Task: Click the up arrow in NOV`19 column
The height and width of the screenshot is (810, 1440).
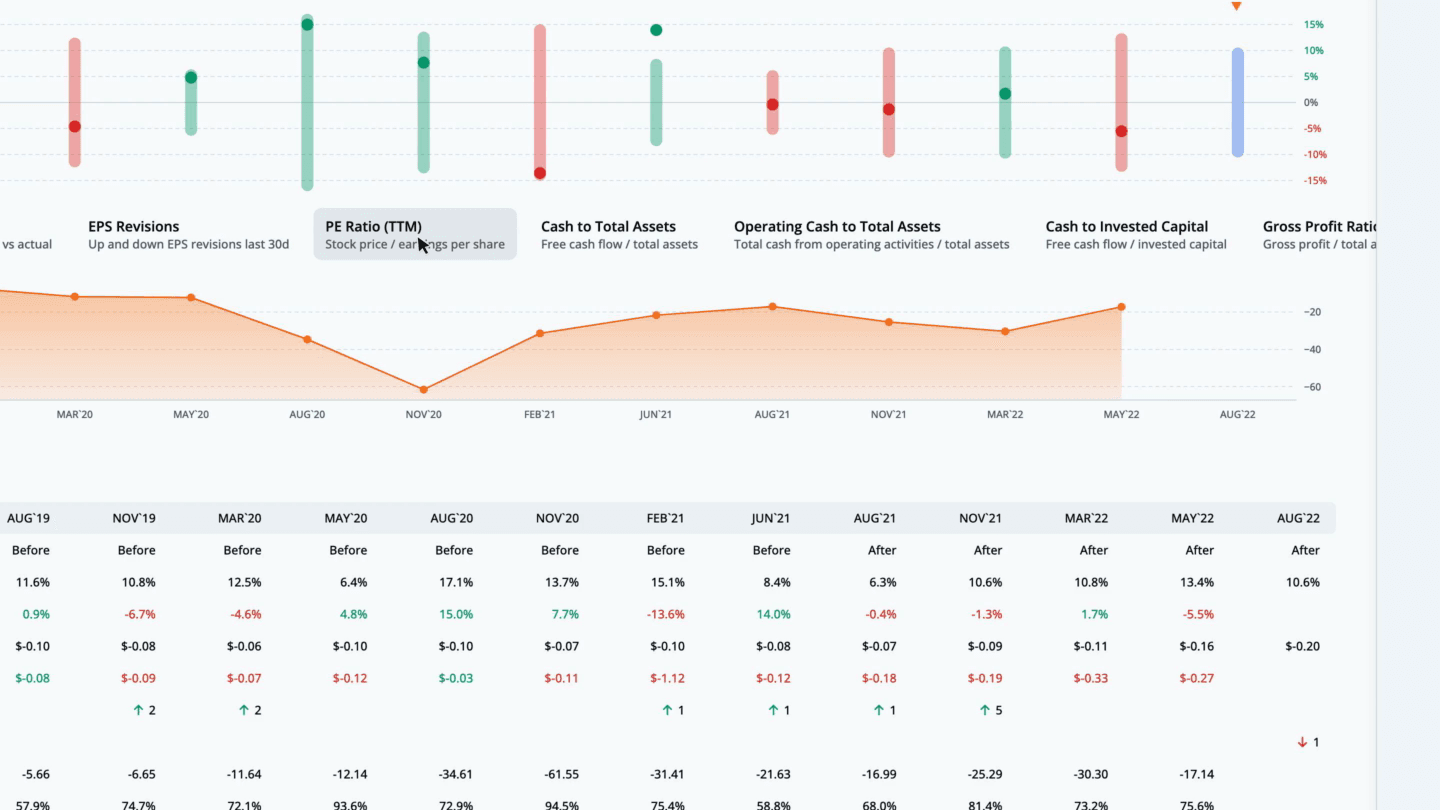Action: [138, 710]
